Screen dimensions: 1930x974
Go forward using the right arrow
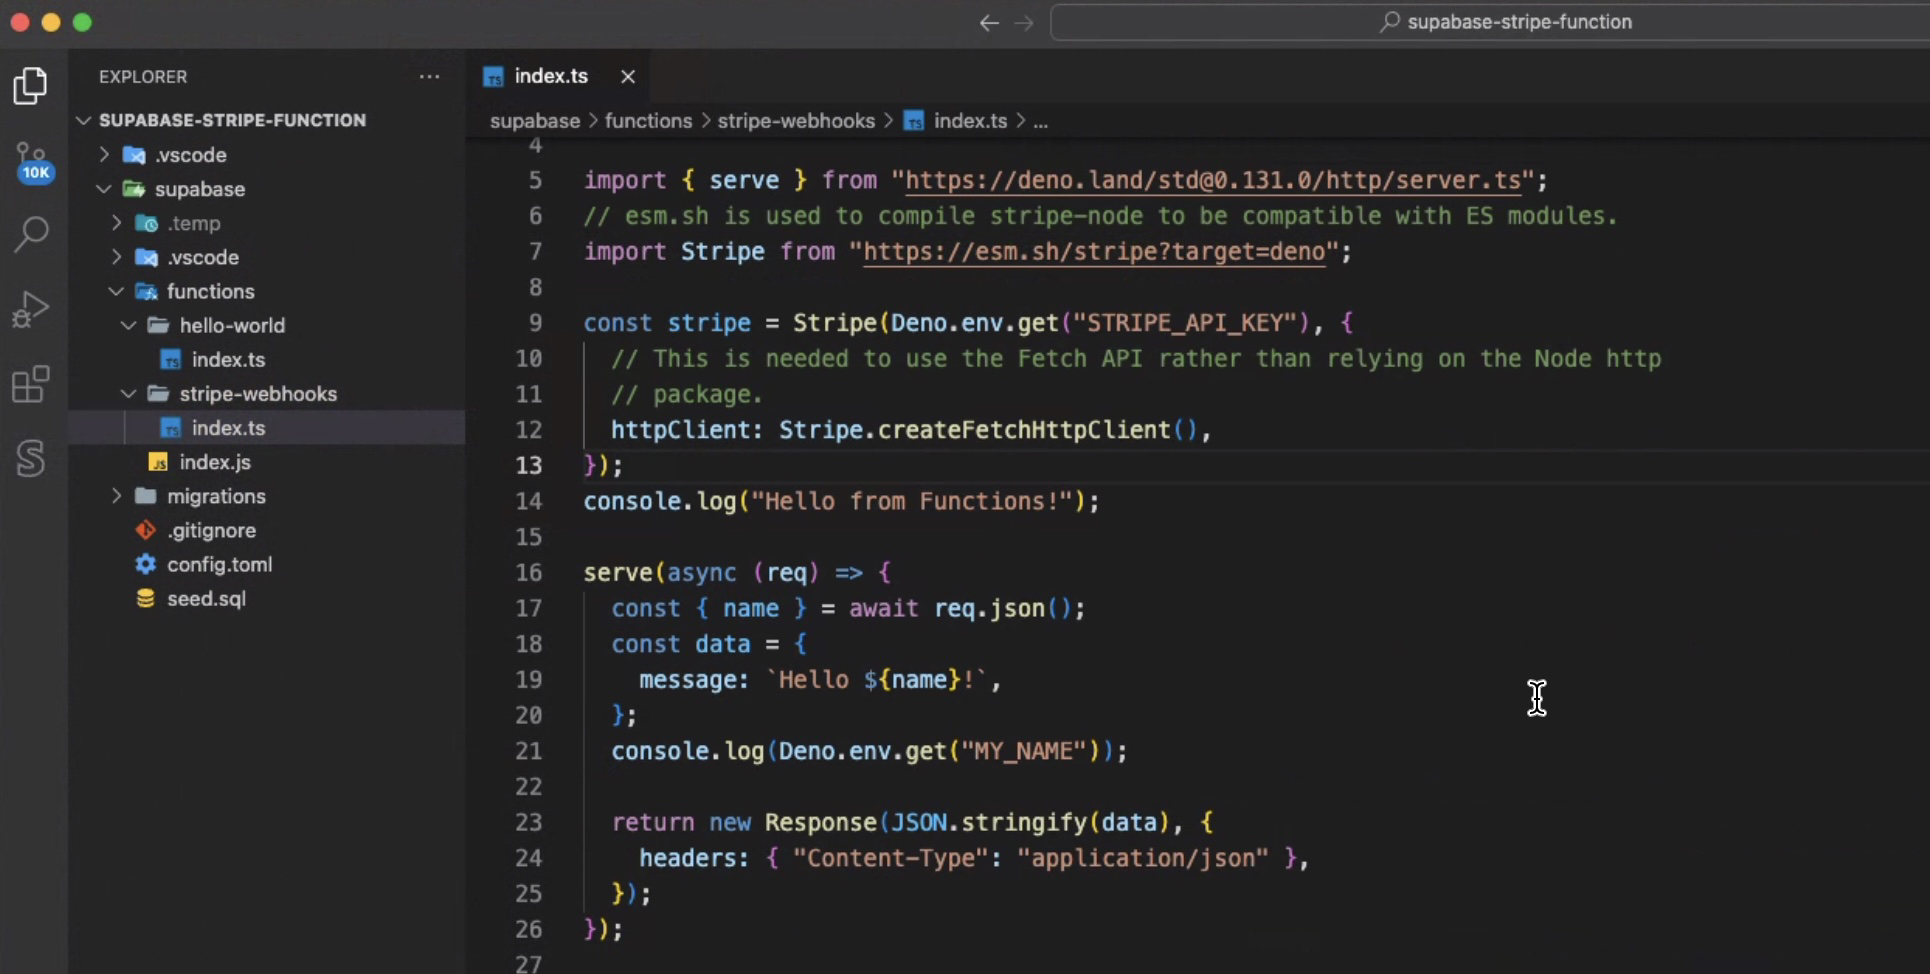tap(1024, 23)
